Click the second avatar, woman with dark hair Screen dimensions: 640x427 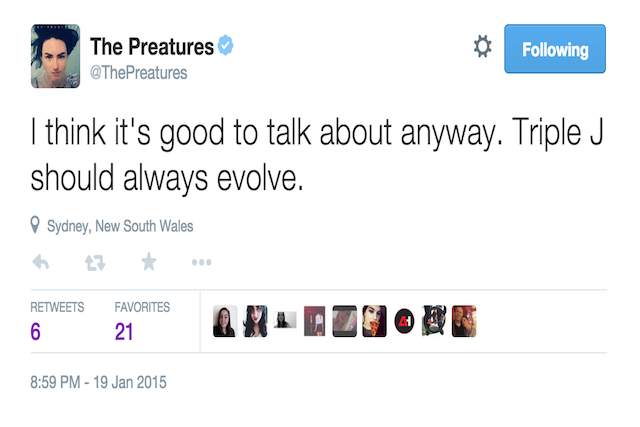coord(255,321)
